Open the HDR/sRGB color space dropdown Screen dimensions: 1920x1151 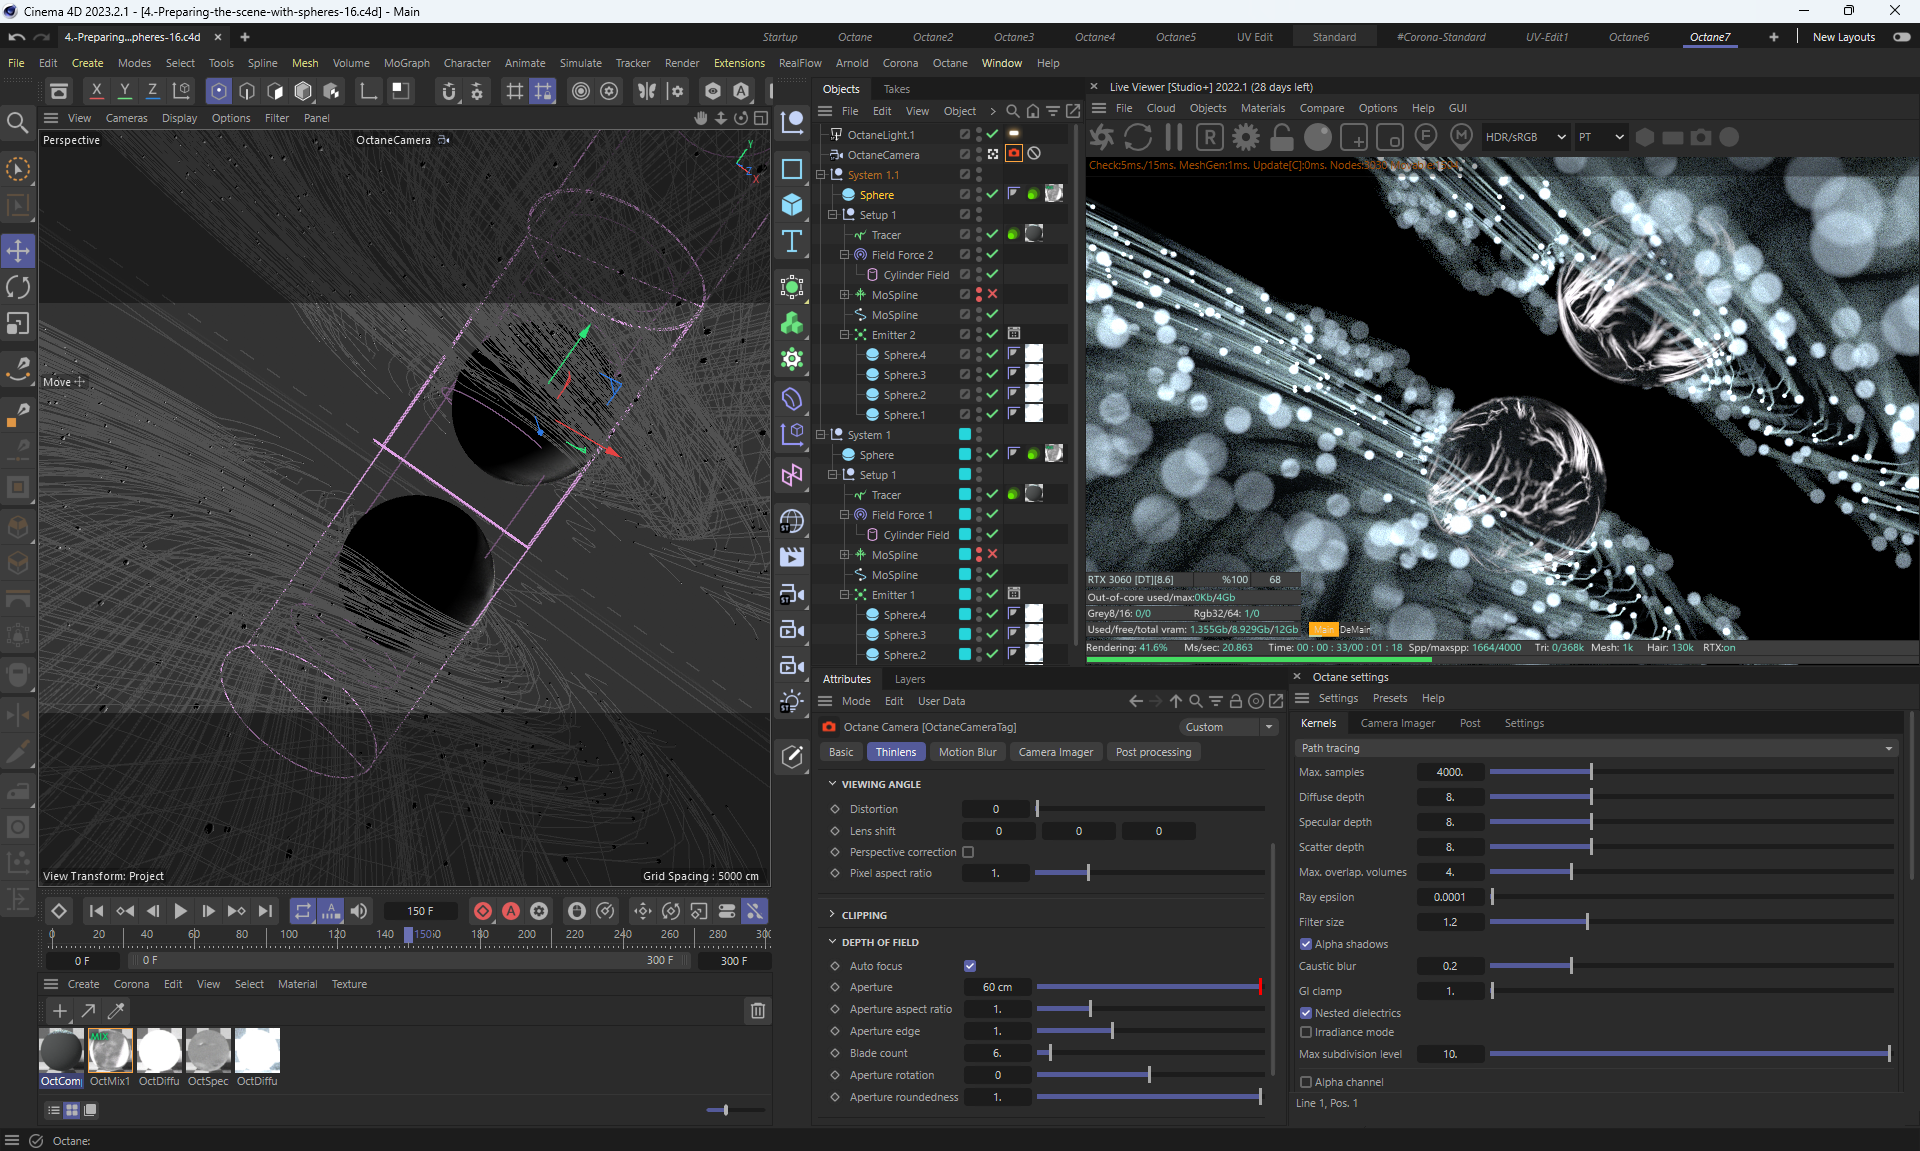click(x=1524, y=137)
